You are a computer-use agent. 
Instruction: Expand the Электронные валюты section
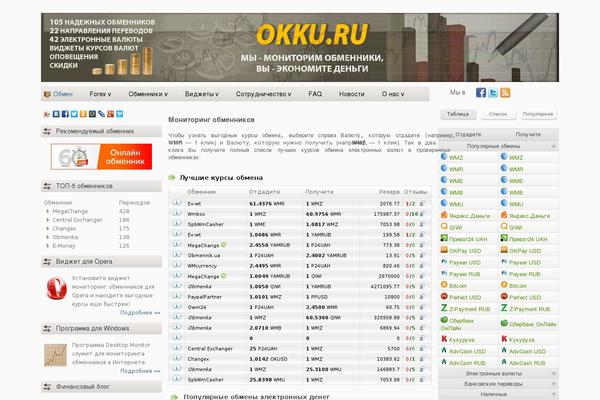554,373
